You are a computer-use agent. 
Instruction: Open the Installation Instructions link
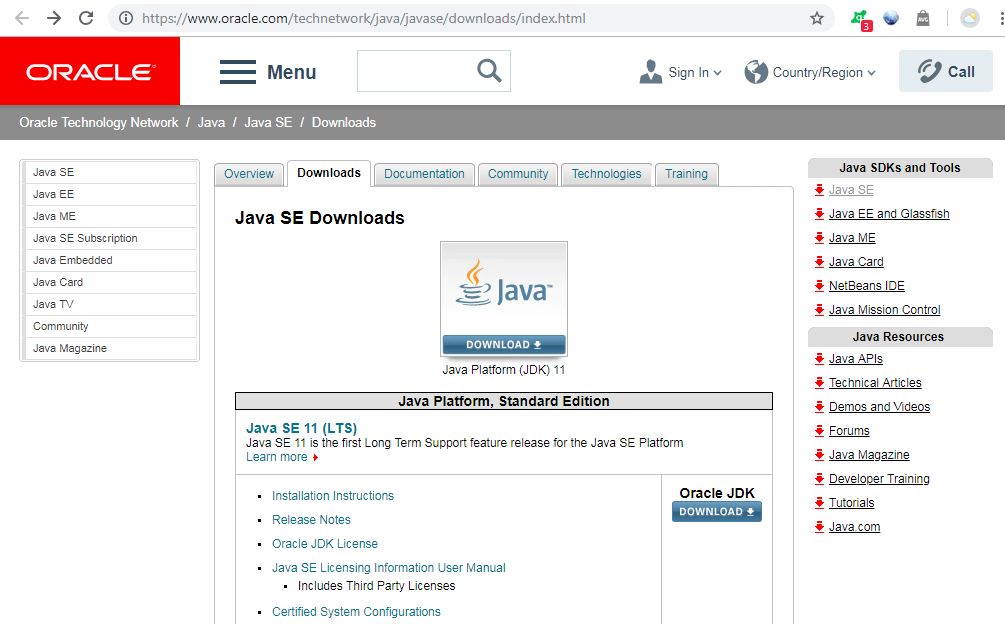tap(333, 496)
